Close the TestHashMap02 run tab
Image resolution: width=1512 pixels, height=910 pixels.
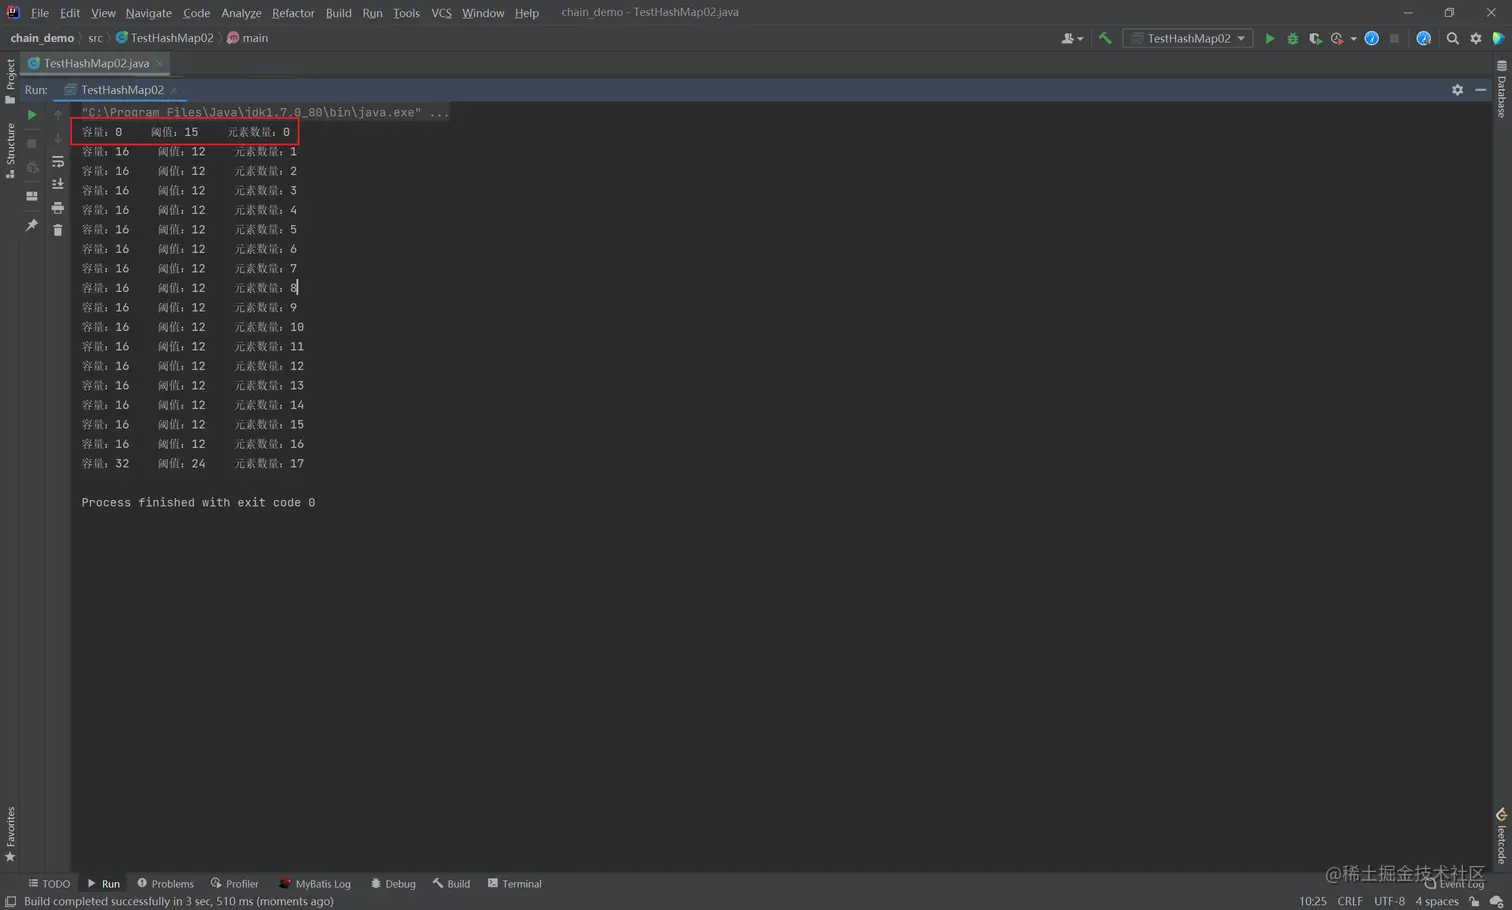[x=174, y=90]
